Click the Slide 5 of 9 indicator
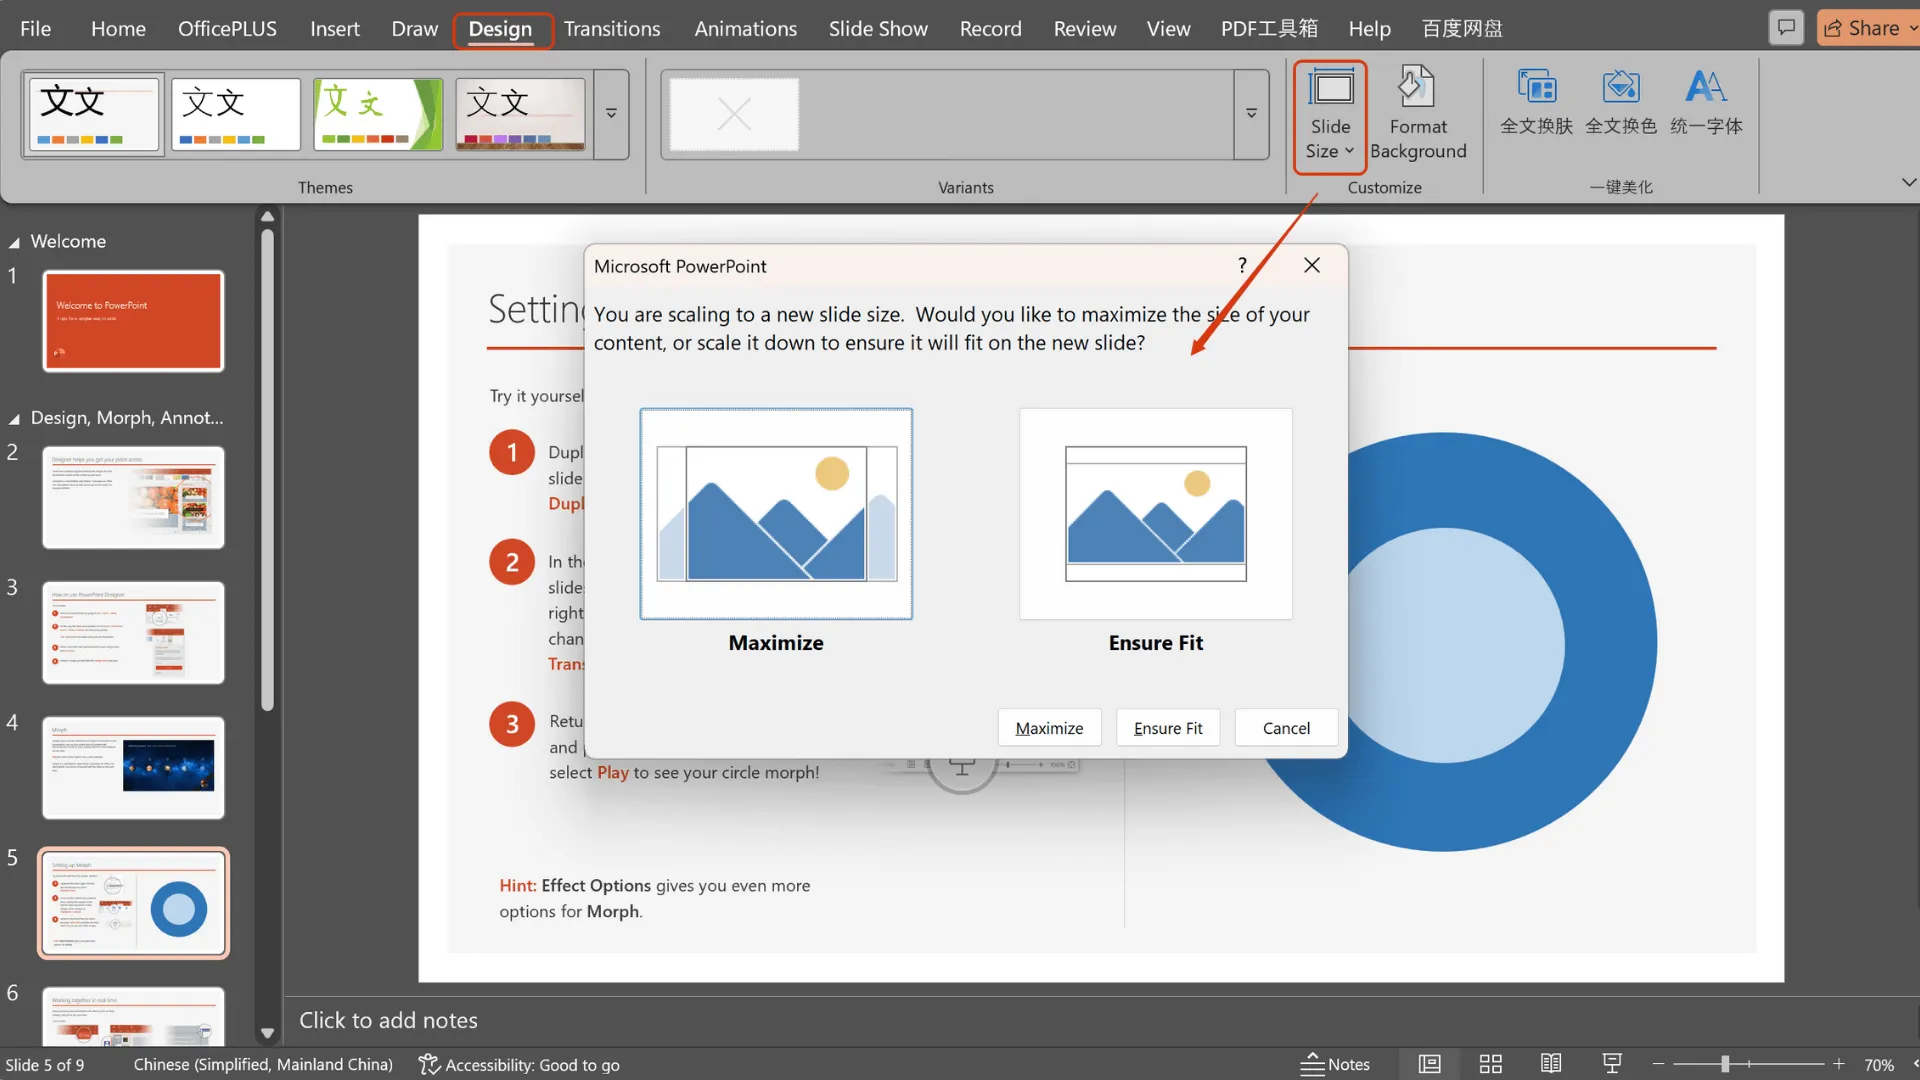 click(45, 1065)
